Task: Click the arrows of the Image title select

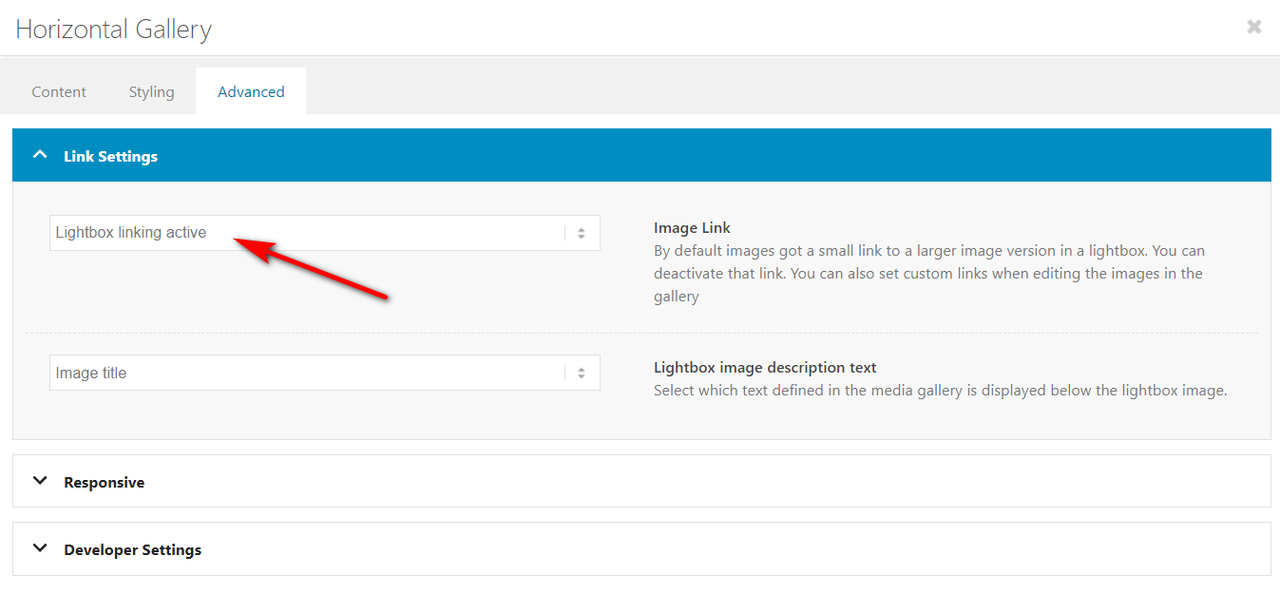Action: (581, 373)
